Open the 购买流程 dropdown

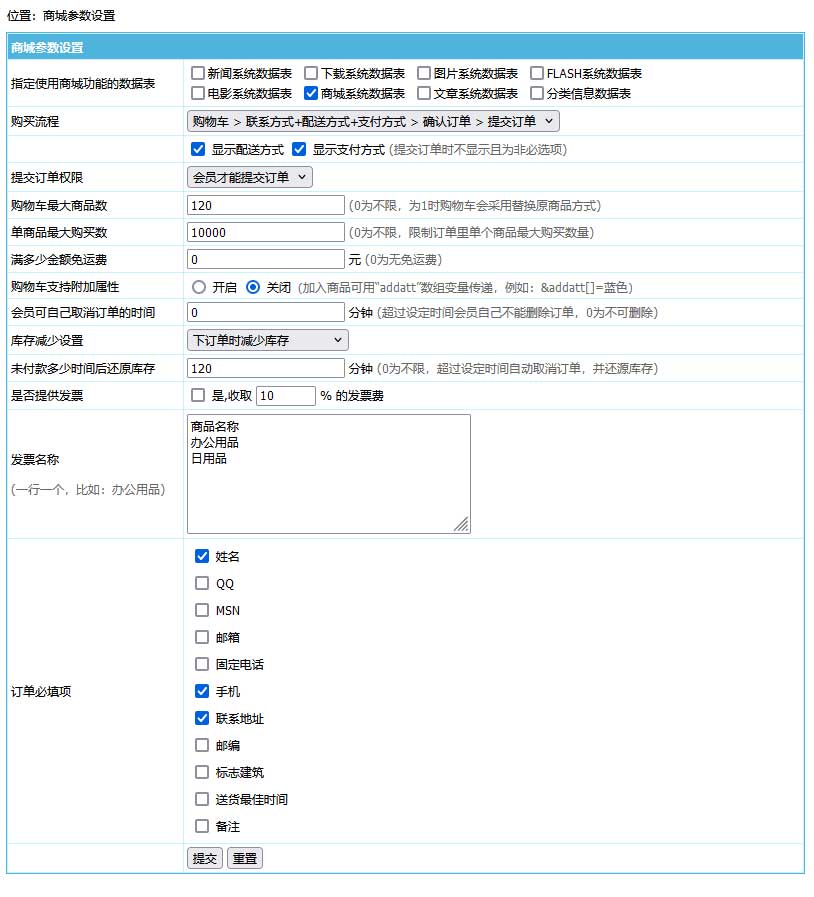pyautogui.click(x=373, y=121)
